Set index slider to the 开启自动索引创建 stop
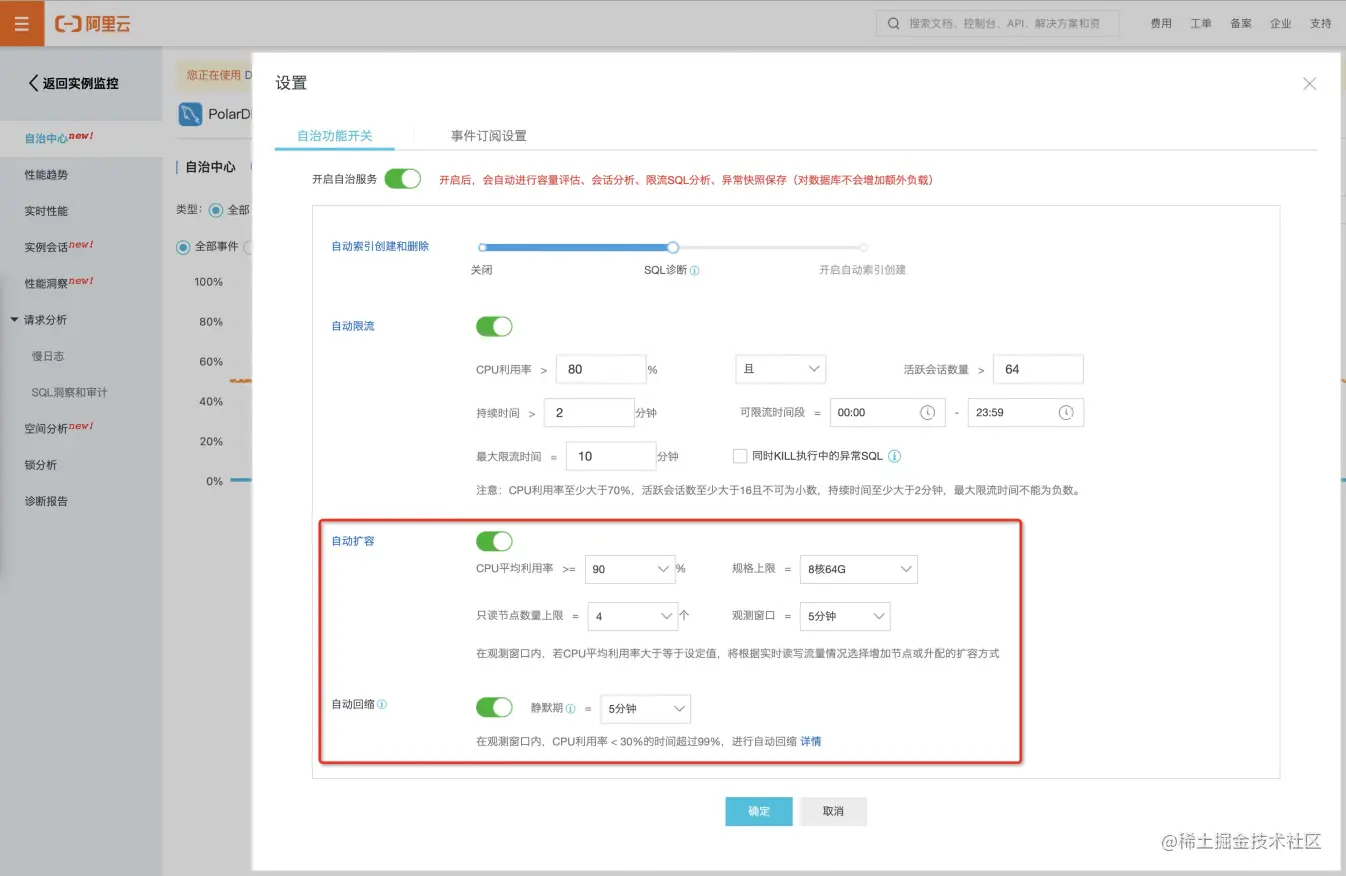1346x876 pixels. coord(863,247)
